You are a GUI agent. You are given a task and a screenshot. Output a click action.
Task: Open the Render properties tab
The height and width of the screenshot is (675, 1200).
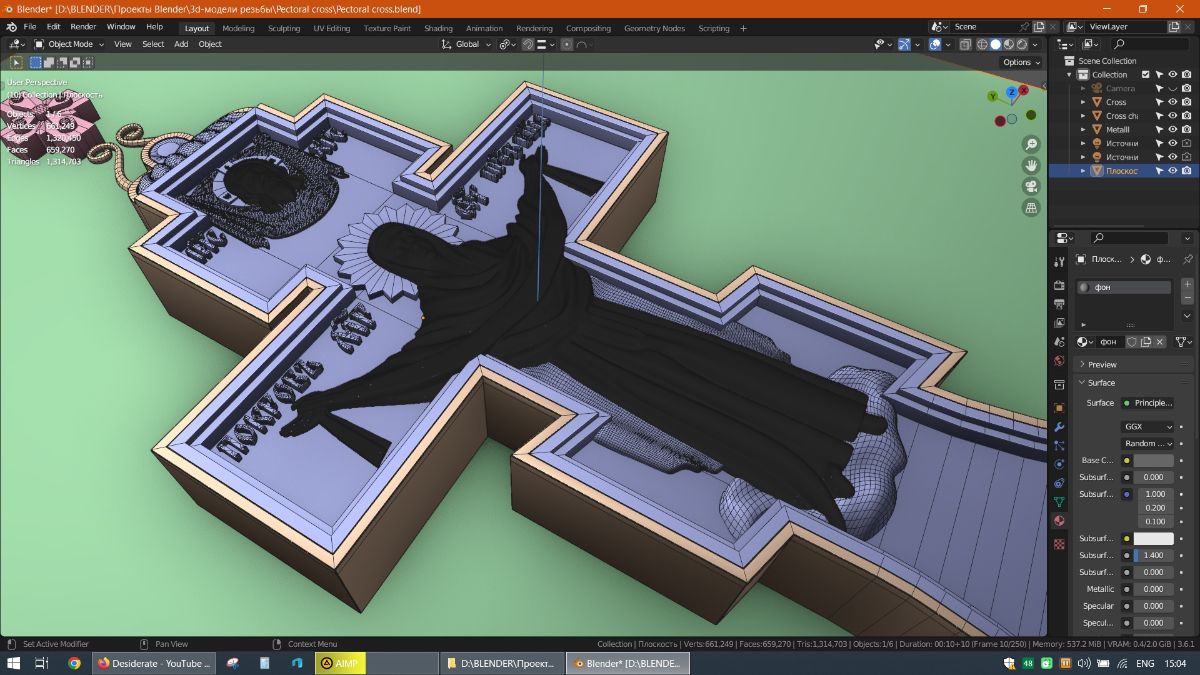click(1059, 285)
